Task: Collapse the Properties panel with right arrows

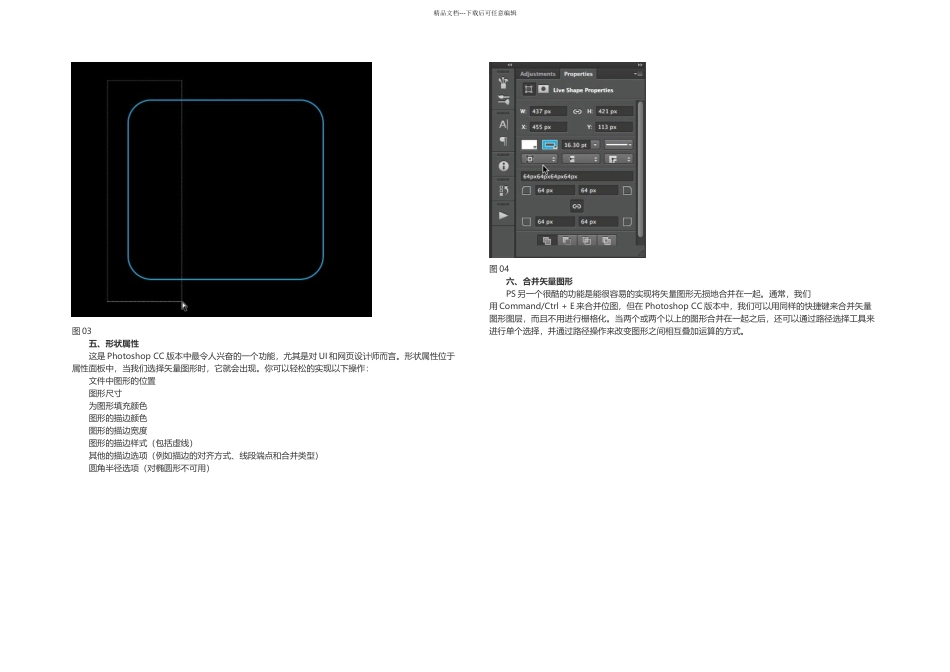Action: click(x=640, y=64)
